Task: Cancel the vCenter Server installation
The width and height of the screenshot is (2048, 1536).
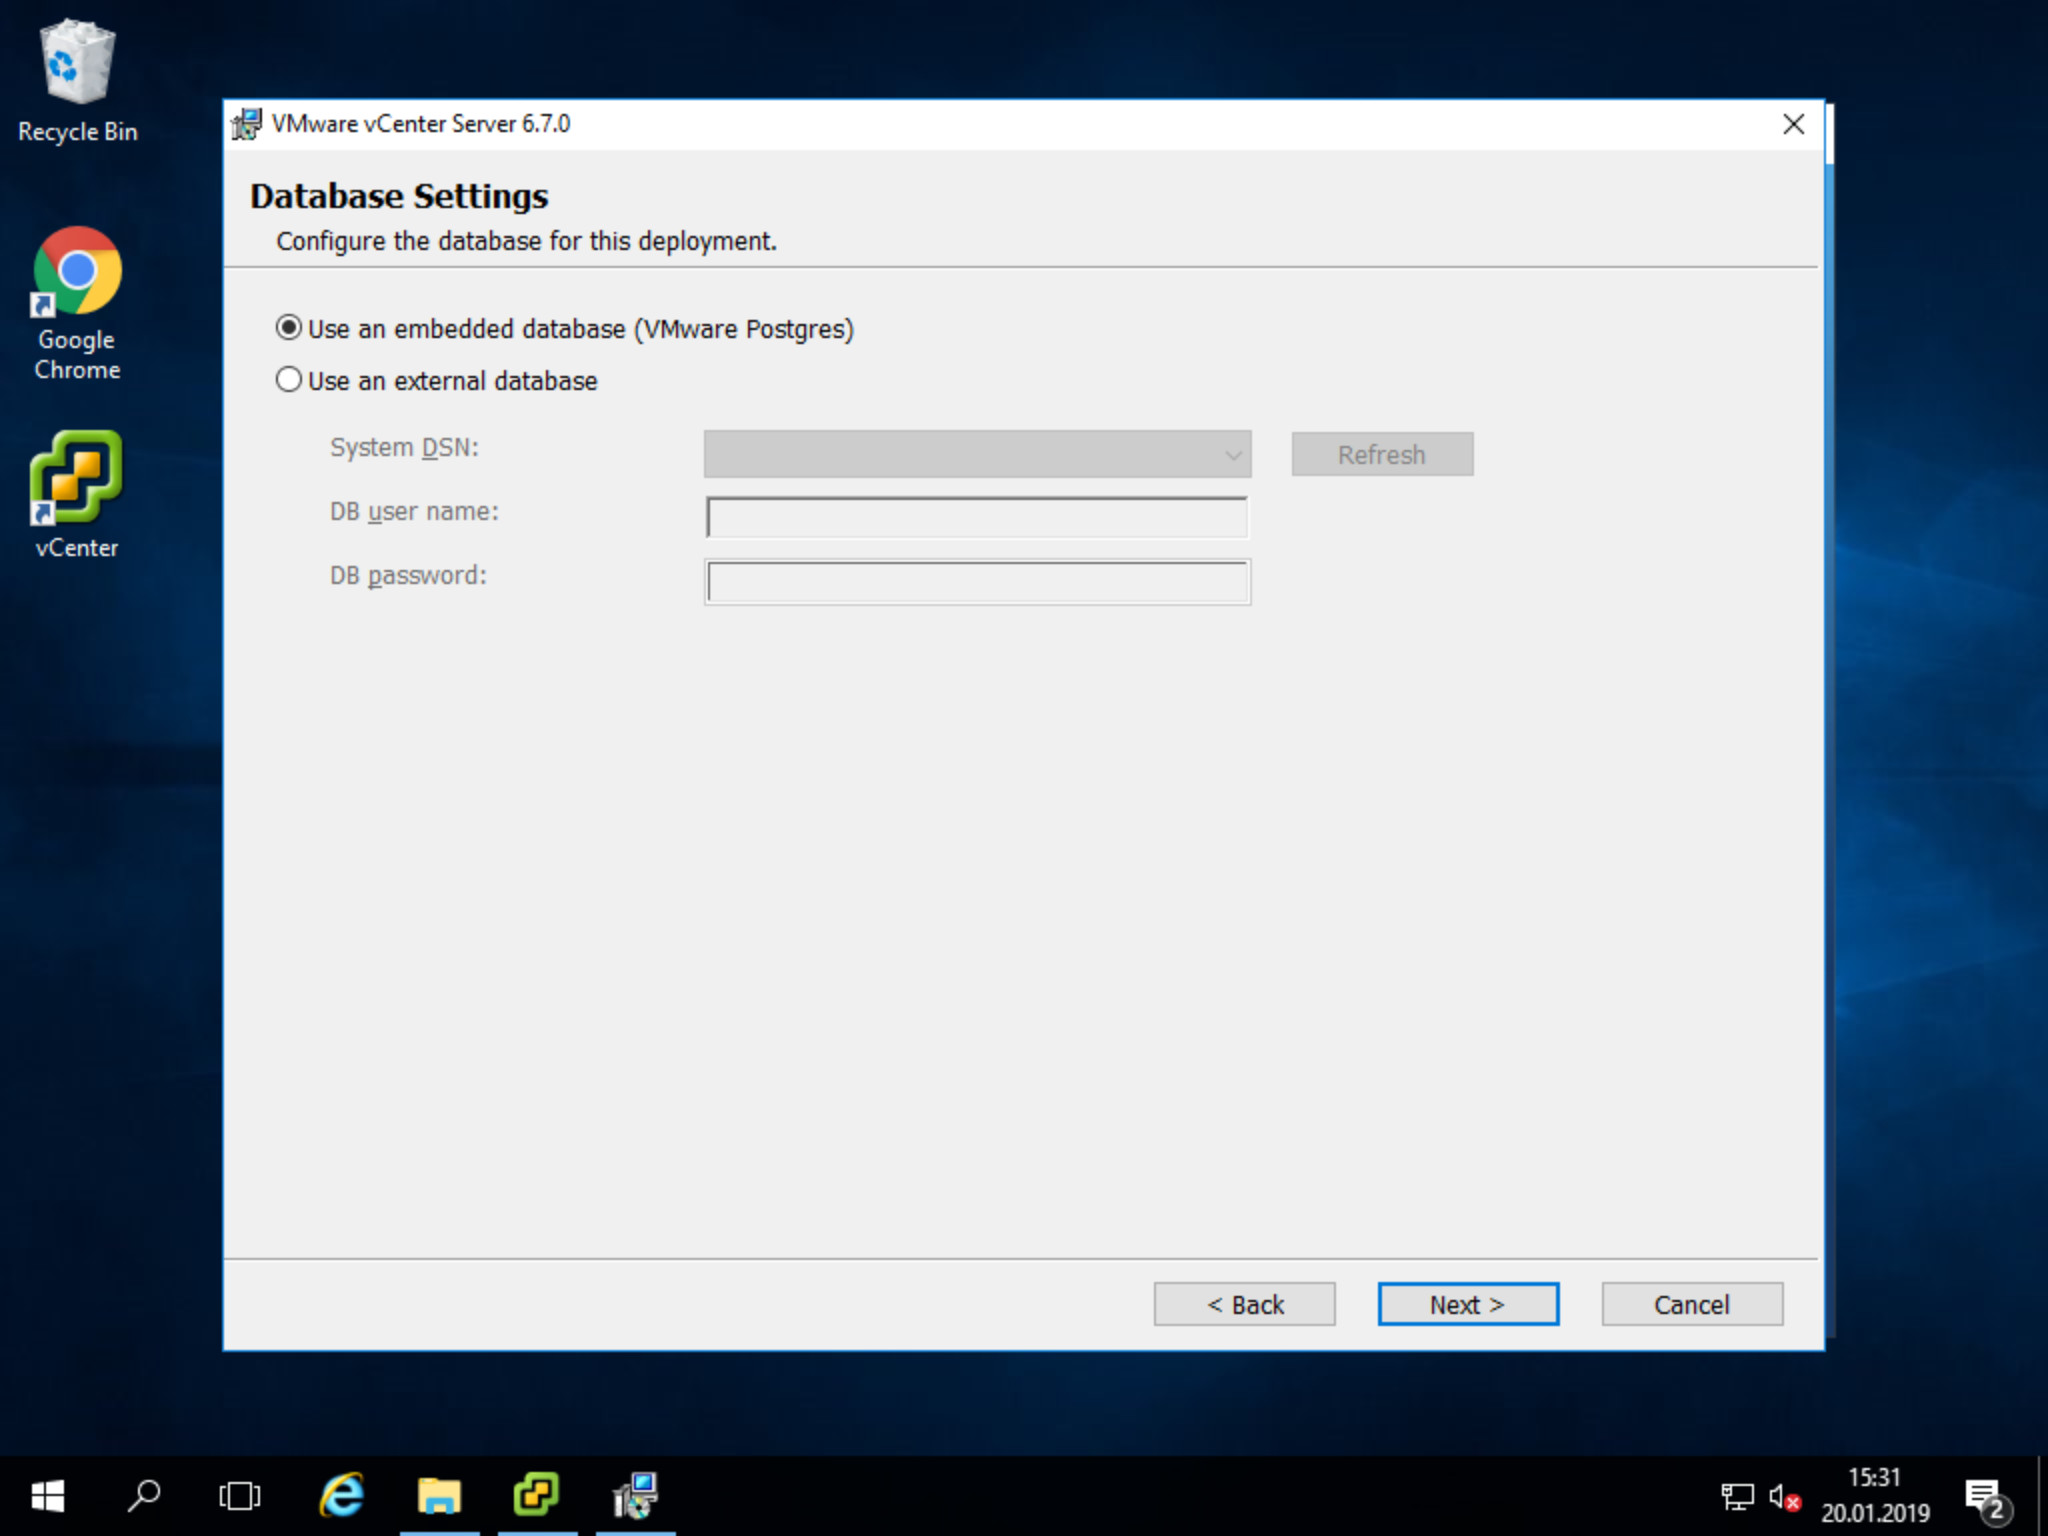Action: 1691,1304
